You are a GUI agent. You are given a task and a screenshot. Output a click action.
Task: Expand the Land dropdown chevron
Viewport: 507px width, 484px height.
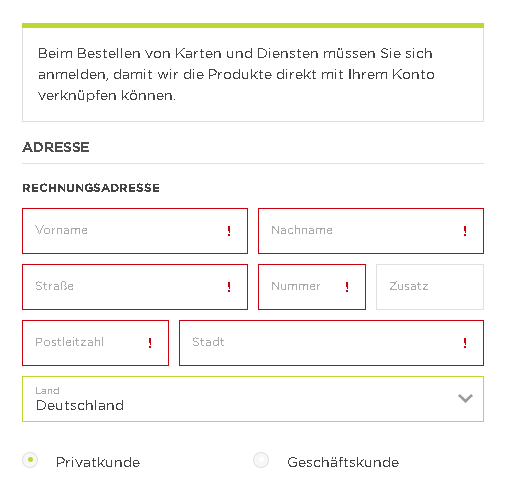pyautogui.click(x=465, y=398)
